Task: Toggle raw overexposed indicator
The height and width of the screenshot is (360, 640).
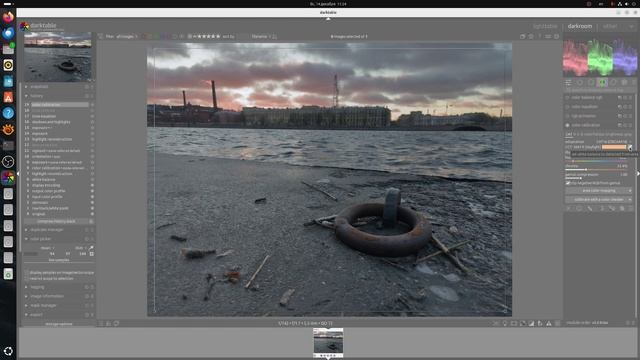Action: click(x=522, y=323)
